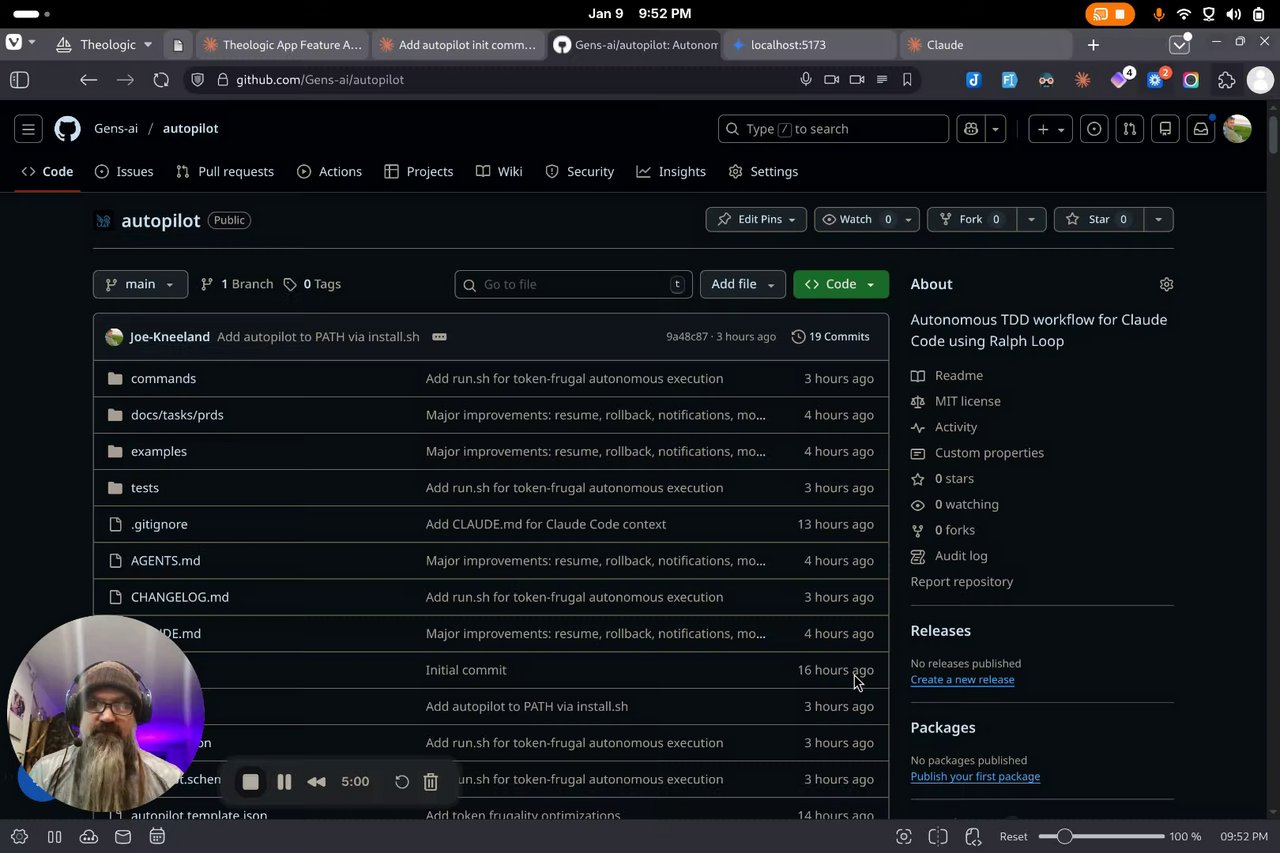Open the Edit Pins dropdown
Viewport: 1280px width, 853px height.
pyautogui.click(x=756, y=220)
